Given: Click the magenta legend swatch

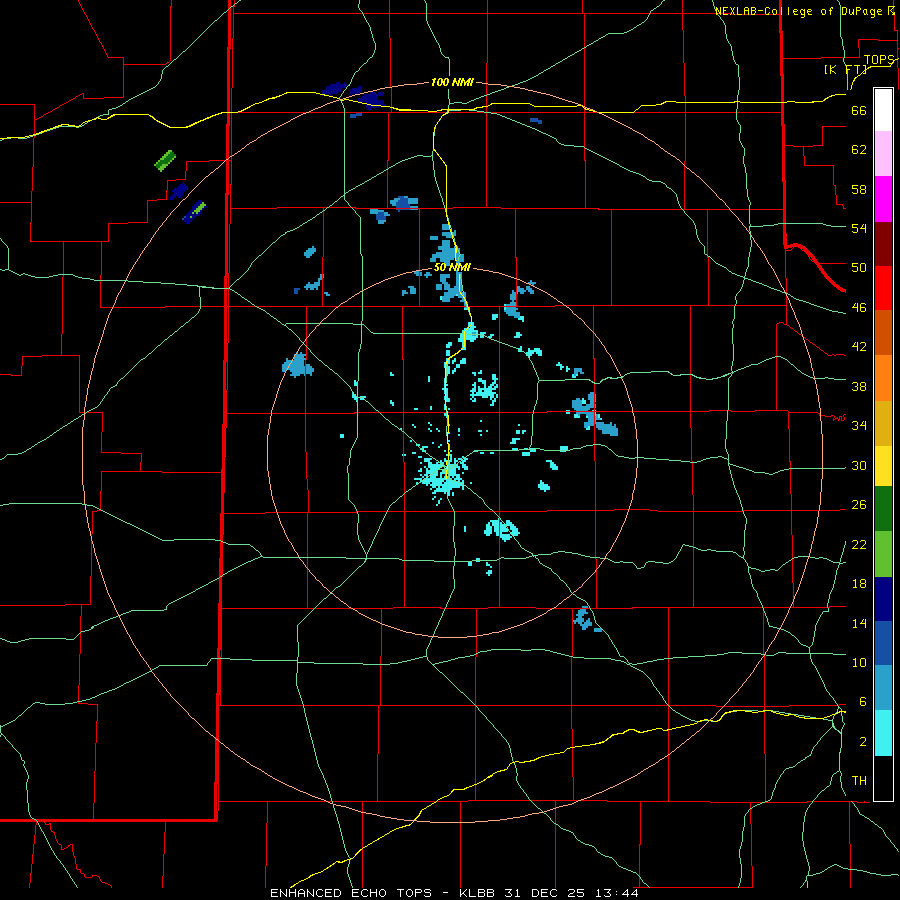Looking at the screenshot, I should [883, 199].
